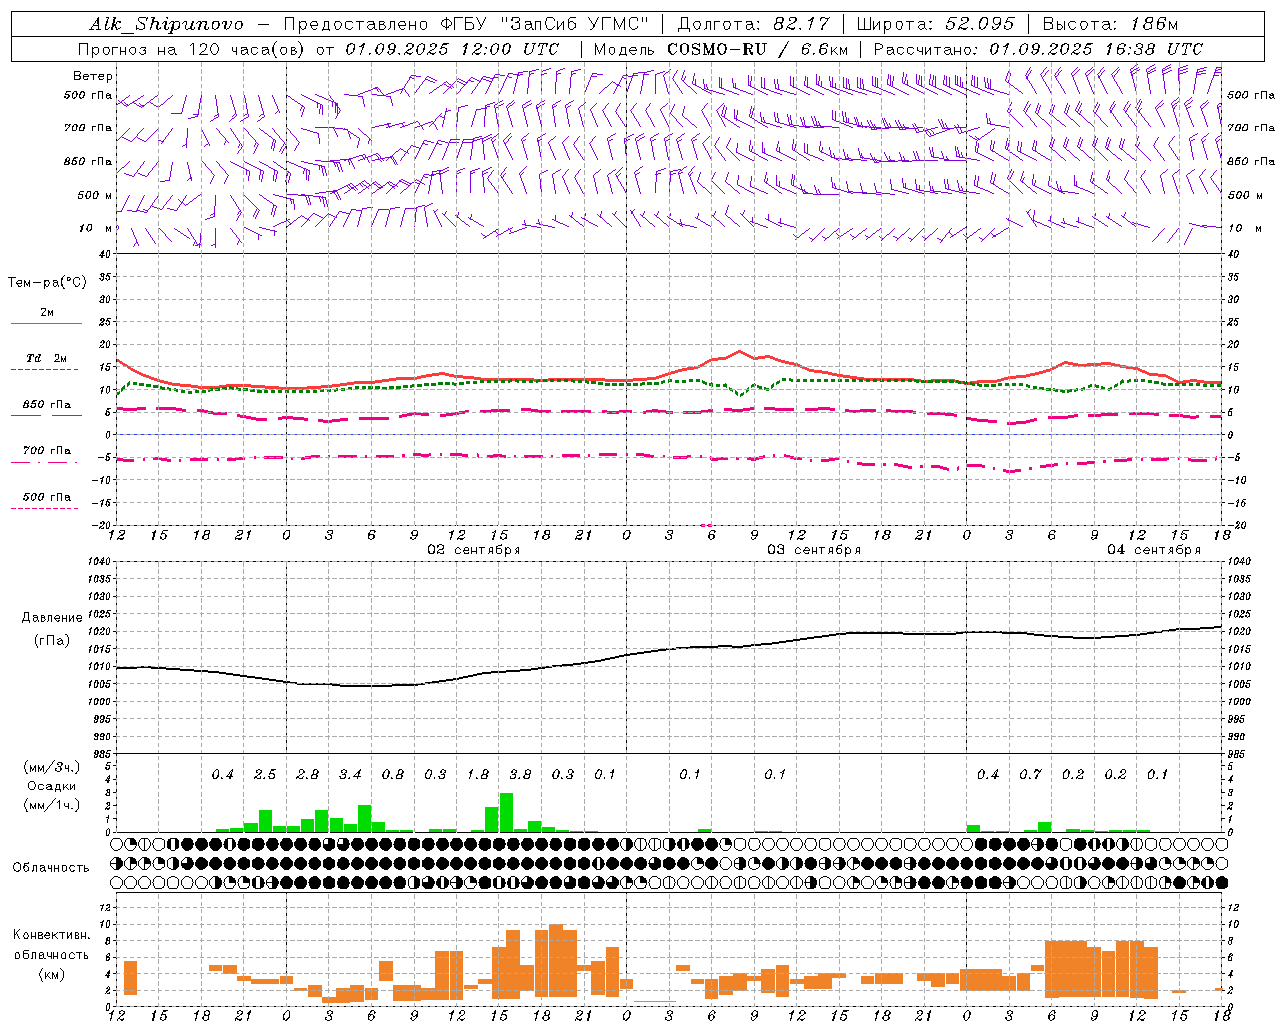Click the 2м temperature legend entry
This screenshot has width=1280, height=1024.
[47, 313]
